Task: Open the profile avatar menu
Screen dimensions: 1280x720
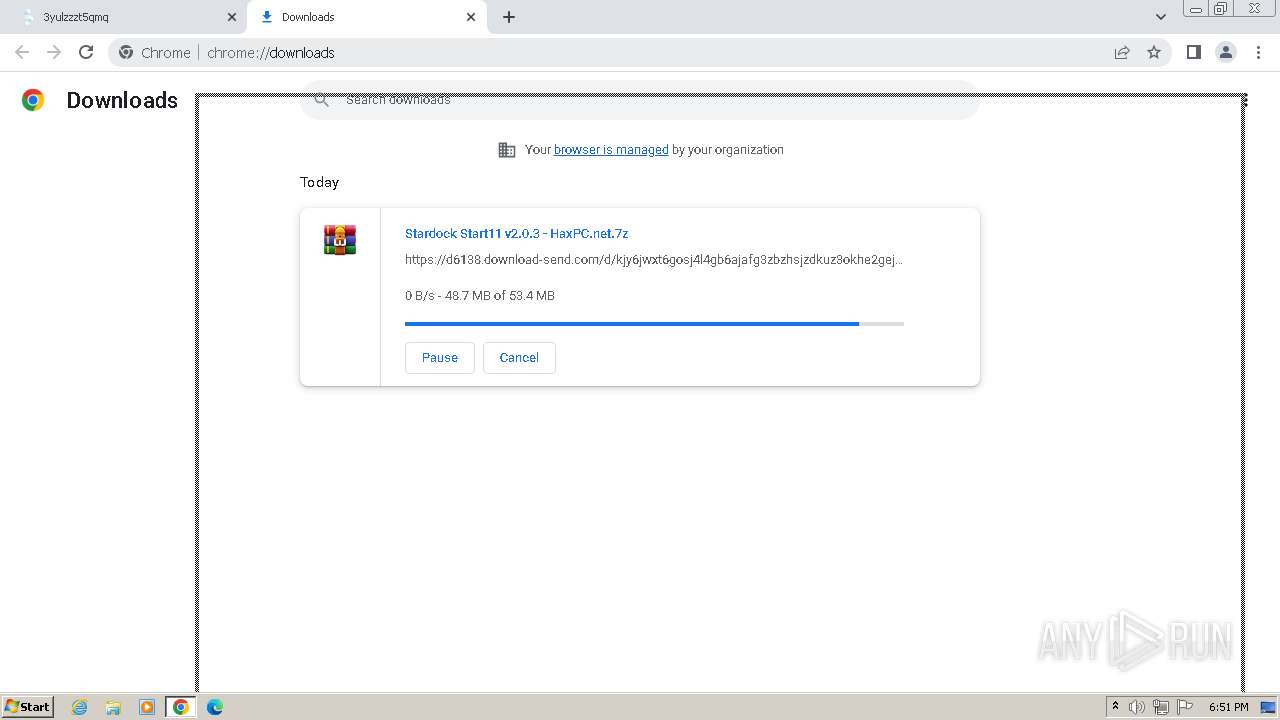Action: [x=1225, y=52]
